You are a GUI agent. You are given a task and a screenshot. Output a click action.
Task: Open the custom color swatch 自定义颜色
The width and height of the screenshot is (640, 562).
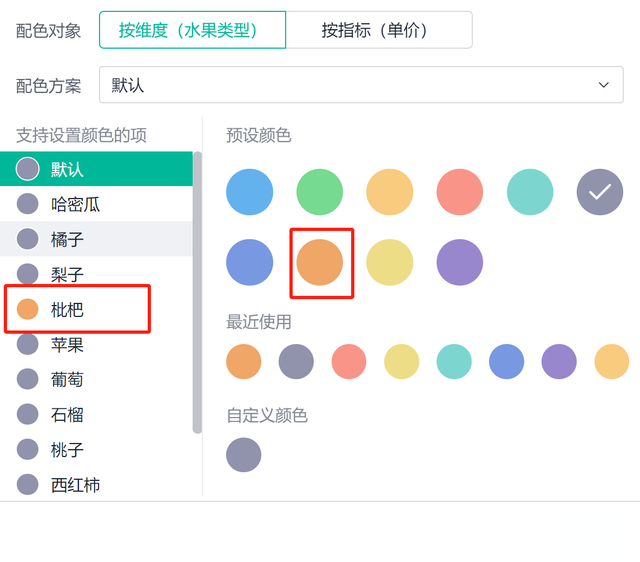coord(244,455)
